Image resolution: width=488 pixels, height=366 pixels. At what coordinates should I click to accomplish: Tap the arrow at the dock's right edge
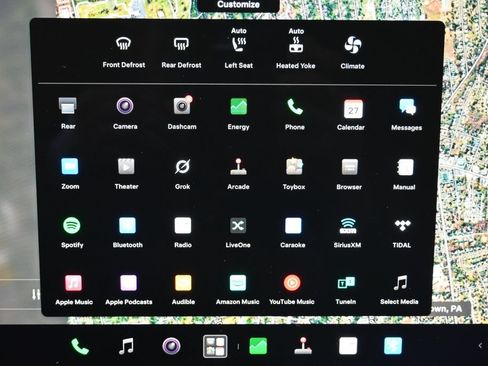[x=480, y=346]
